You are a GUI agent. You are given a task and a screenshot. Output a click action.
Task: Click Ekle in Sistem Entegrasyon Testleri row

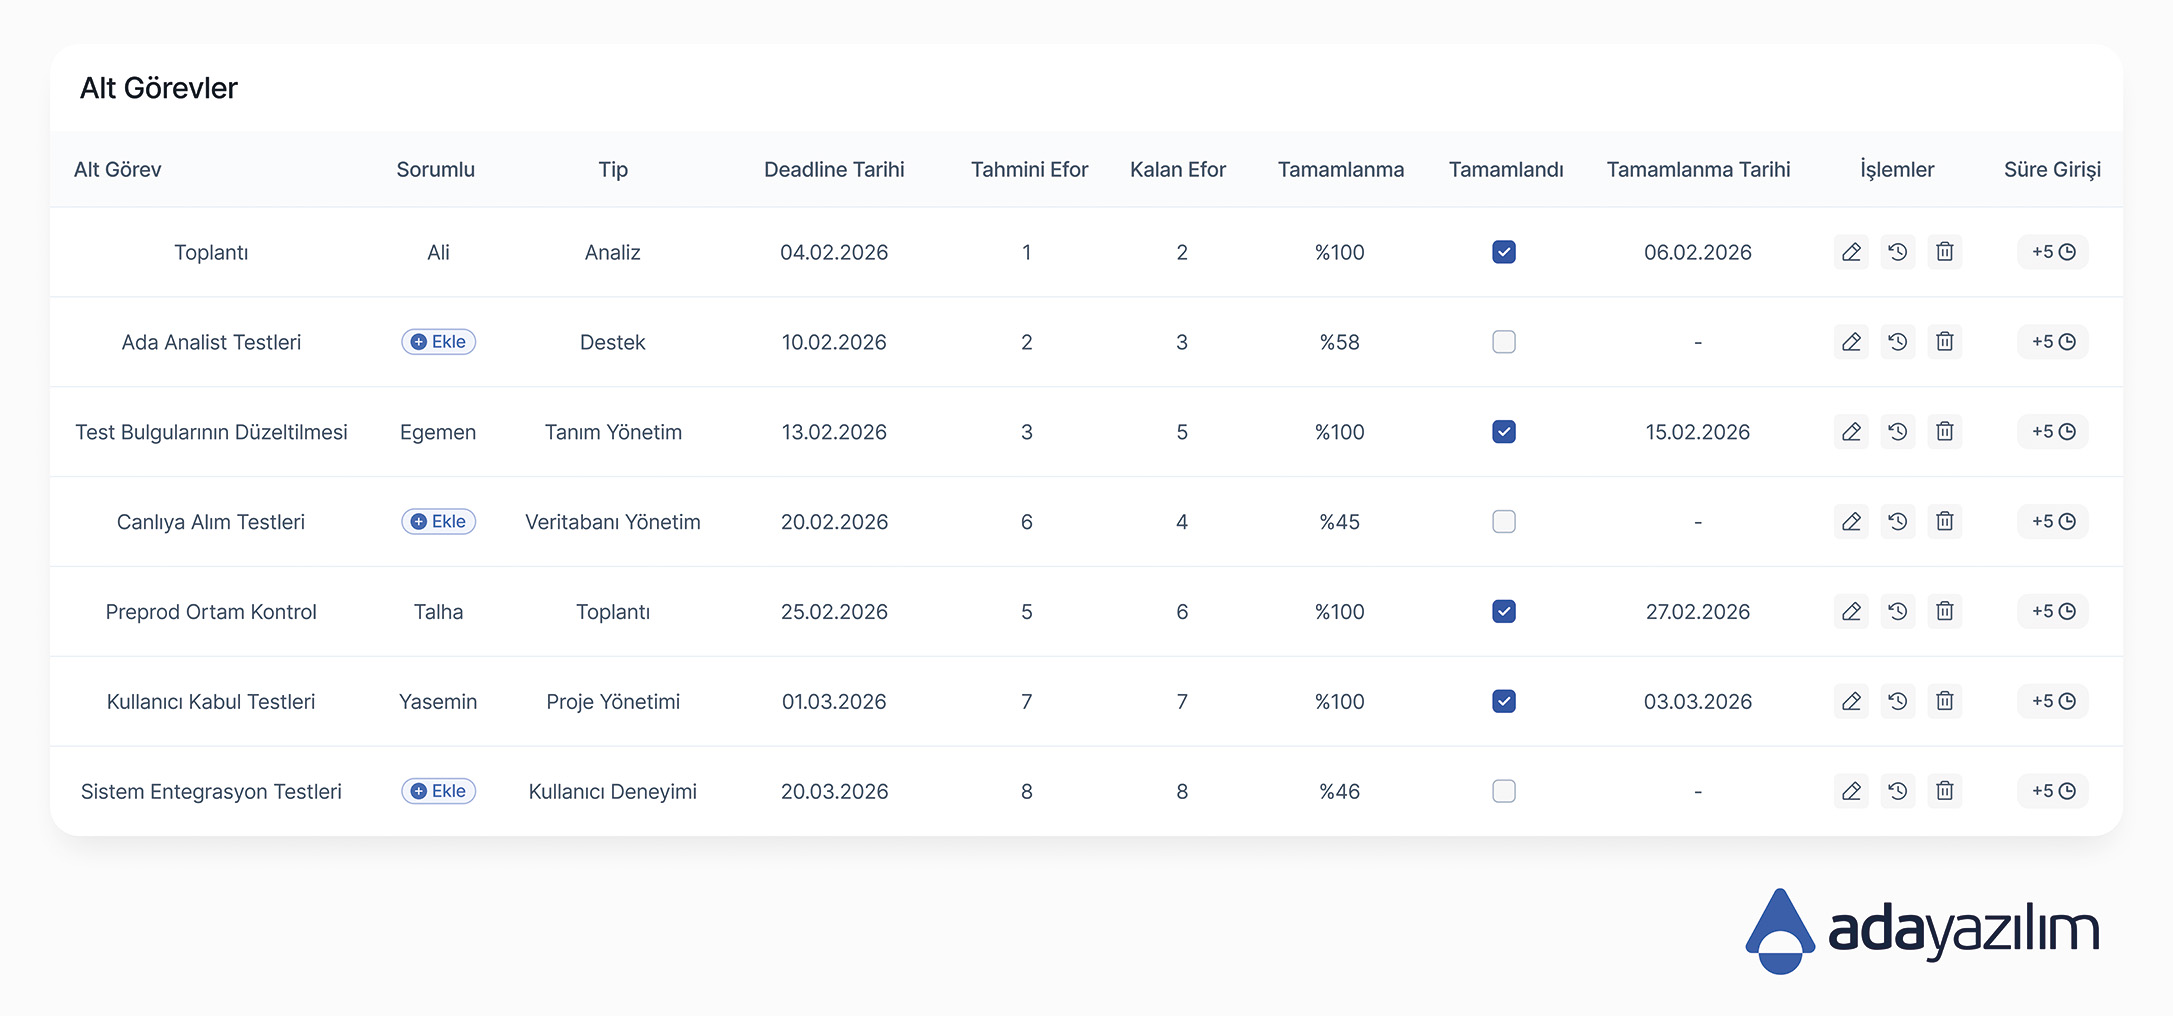pyautogui.click(x=438, y=791)
